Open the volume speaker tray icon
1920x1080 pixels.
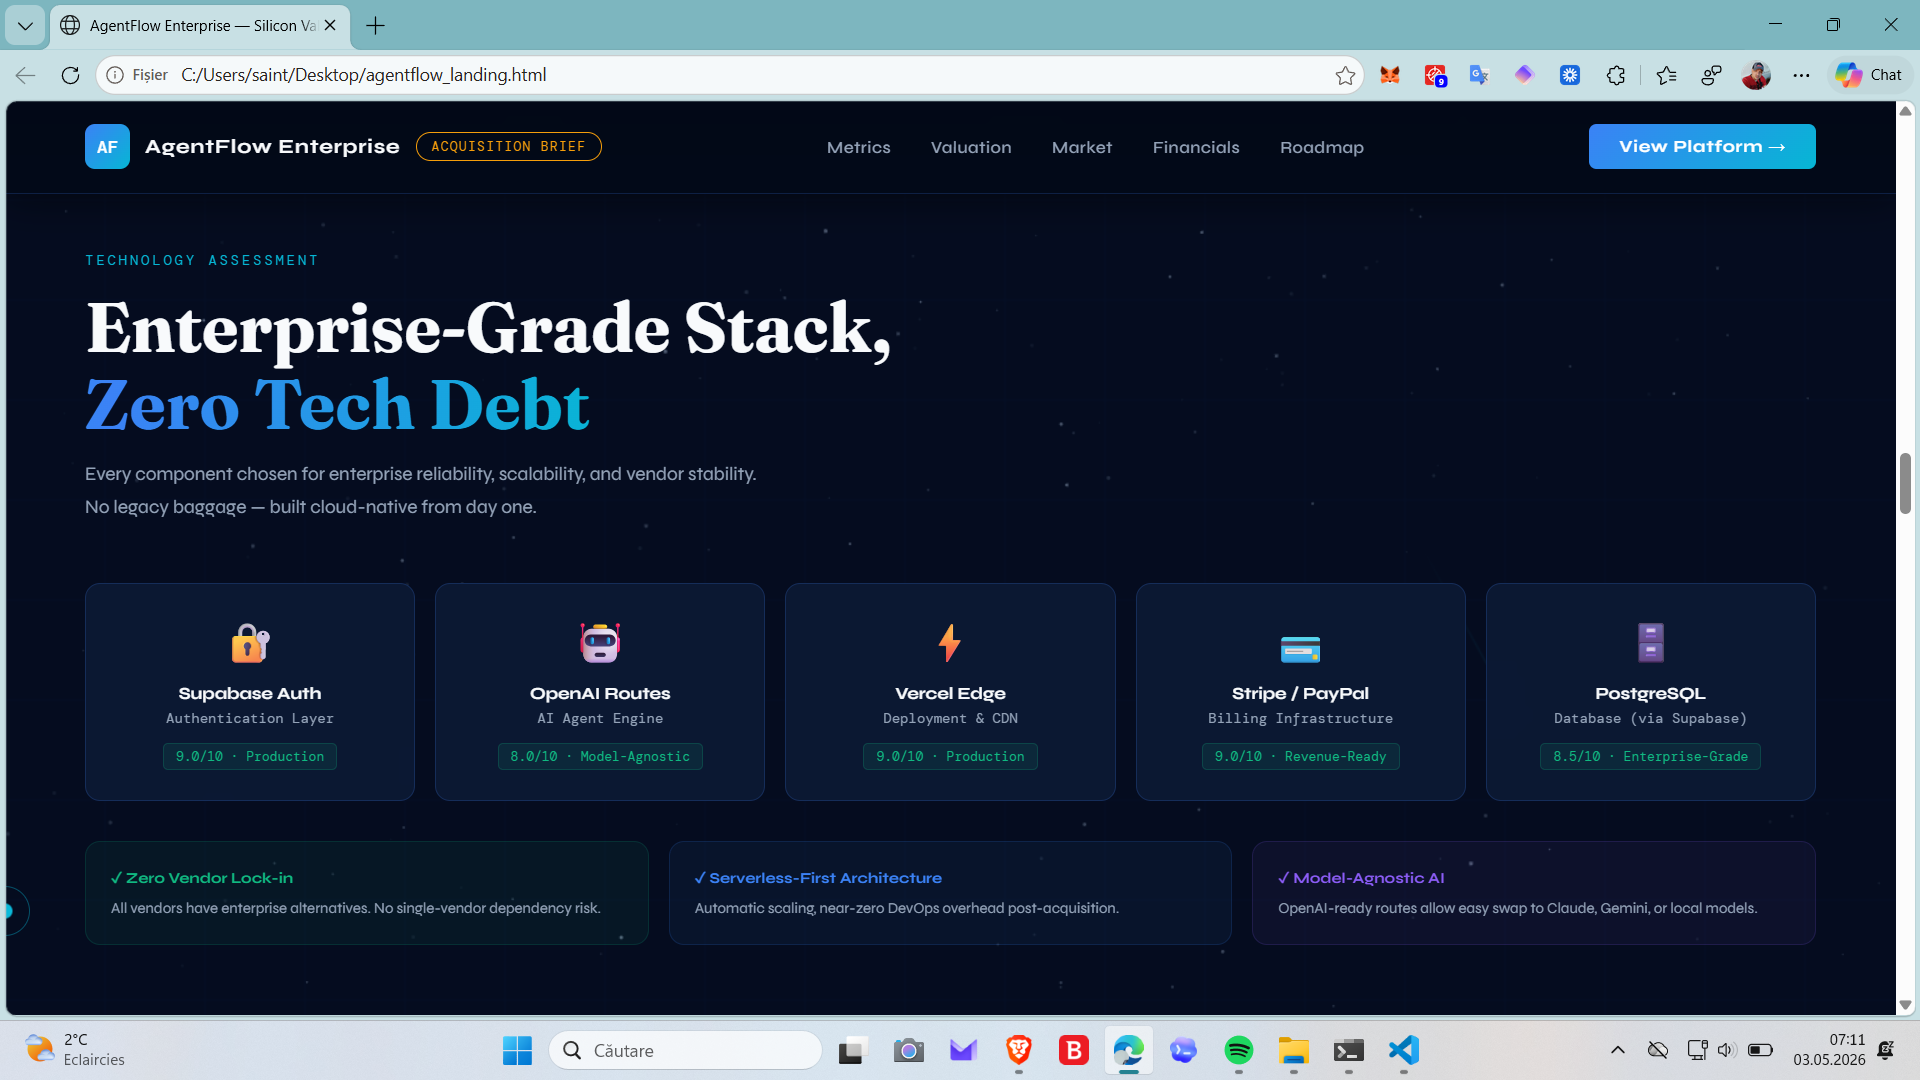pyautogui.click(x=1726, y=1050)
